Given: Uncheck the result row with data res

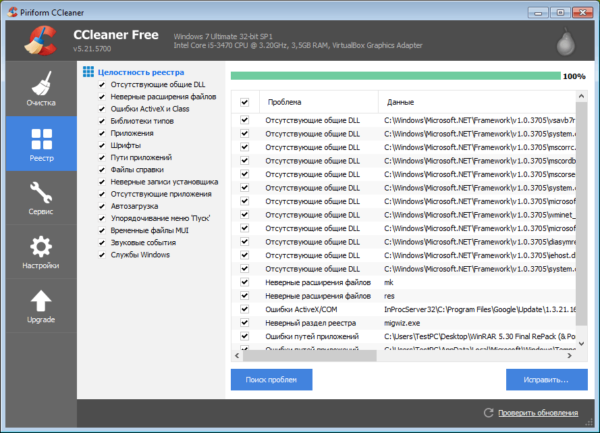Looking at the screenshot, I should coord(245,296).
